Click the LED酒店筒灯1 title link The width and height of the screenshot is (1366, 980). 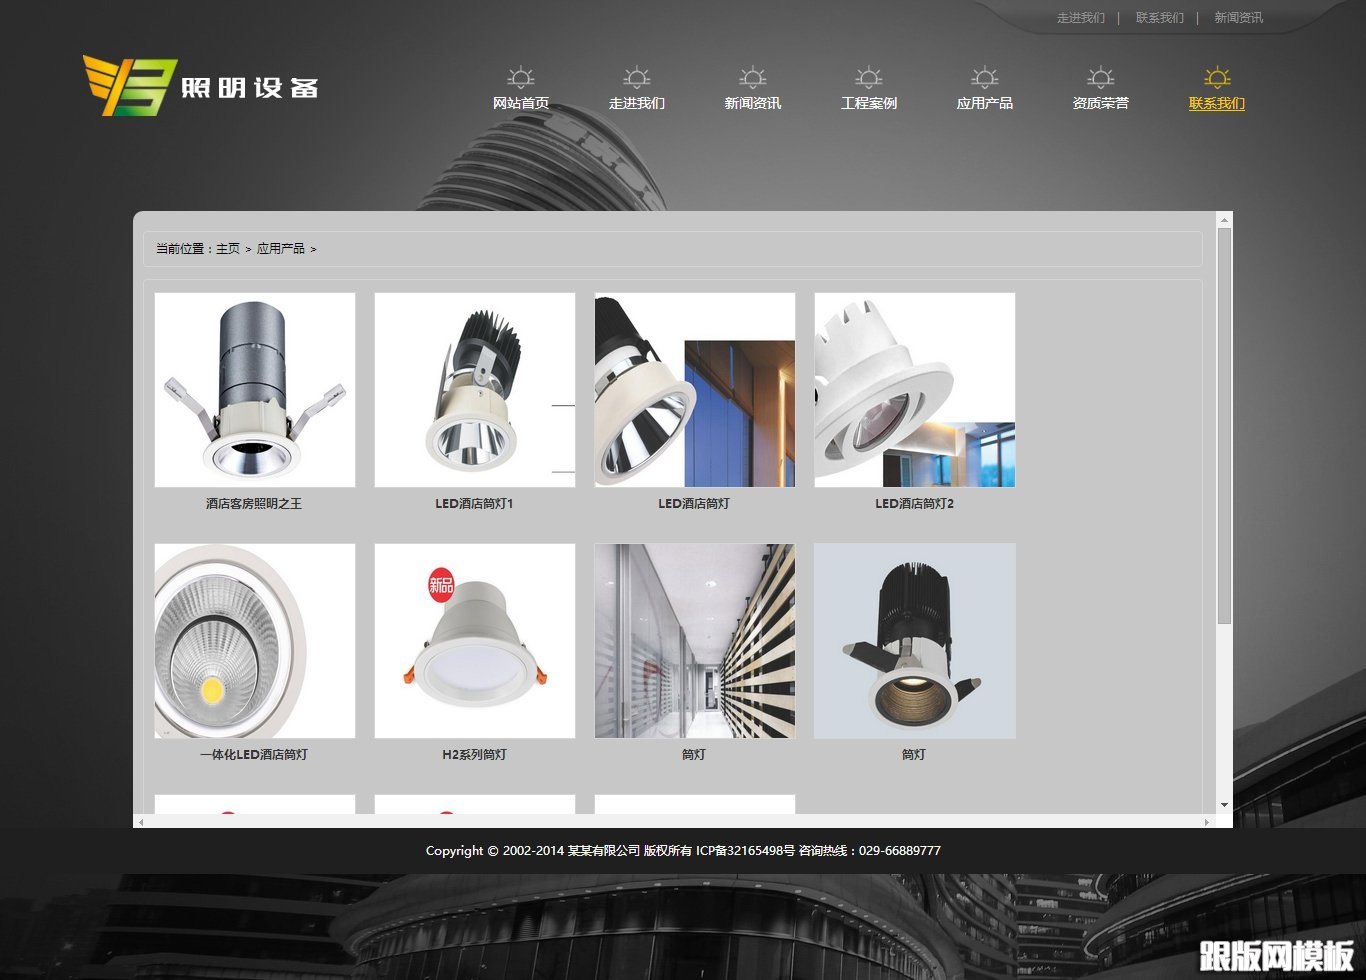(474, 504)
